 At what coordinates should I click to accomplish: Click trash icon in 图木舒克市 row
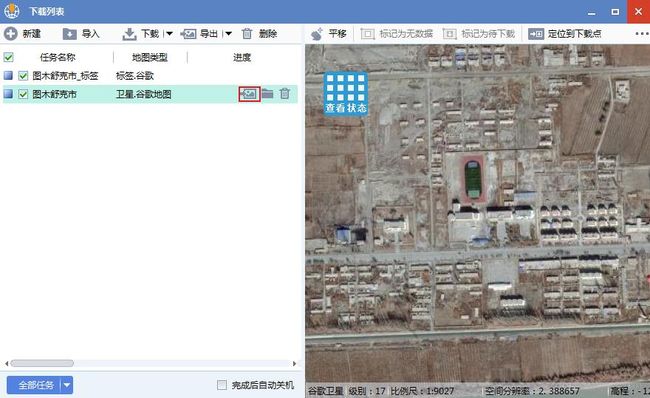(x=285, y=94)
